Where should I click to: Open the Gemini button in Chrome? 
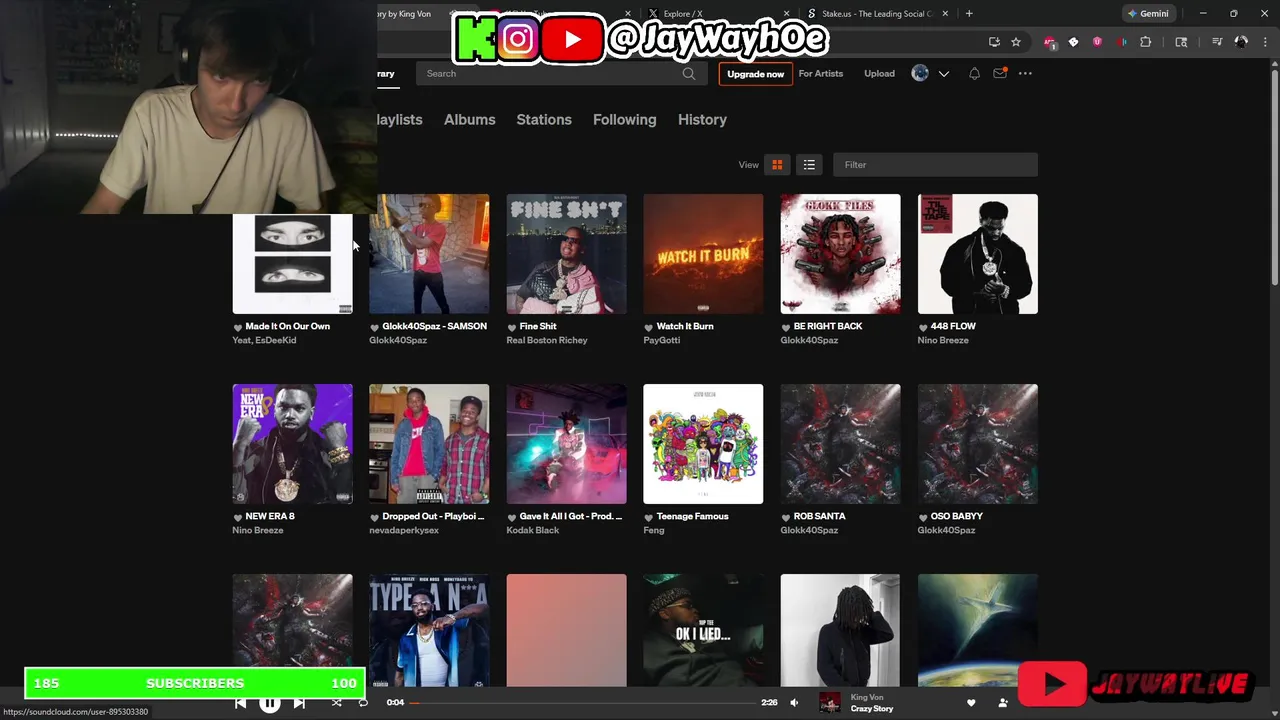tap(1148, 14)
